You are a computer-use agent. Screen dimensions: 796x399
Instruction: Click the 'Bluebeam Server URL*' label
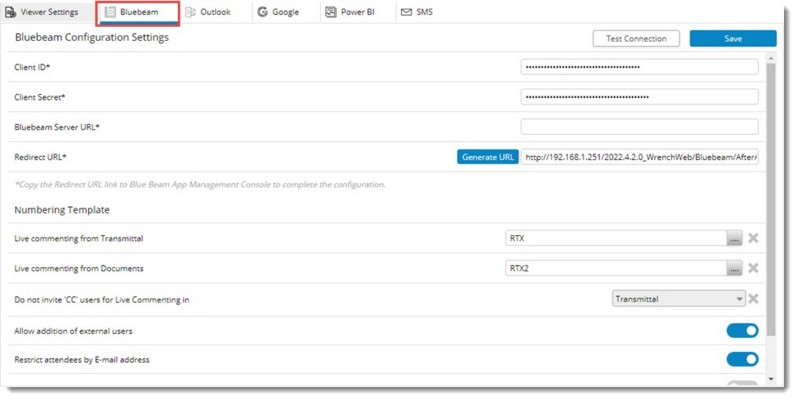pyautogui.click(x=57, y=127)
